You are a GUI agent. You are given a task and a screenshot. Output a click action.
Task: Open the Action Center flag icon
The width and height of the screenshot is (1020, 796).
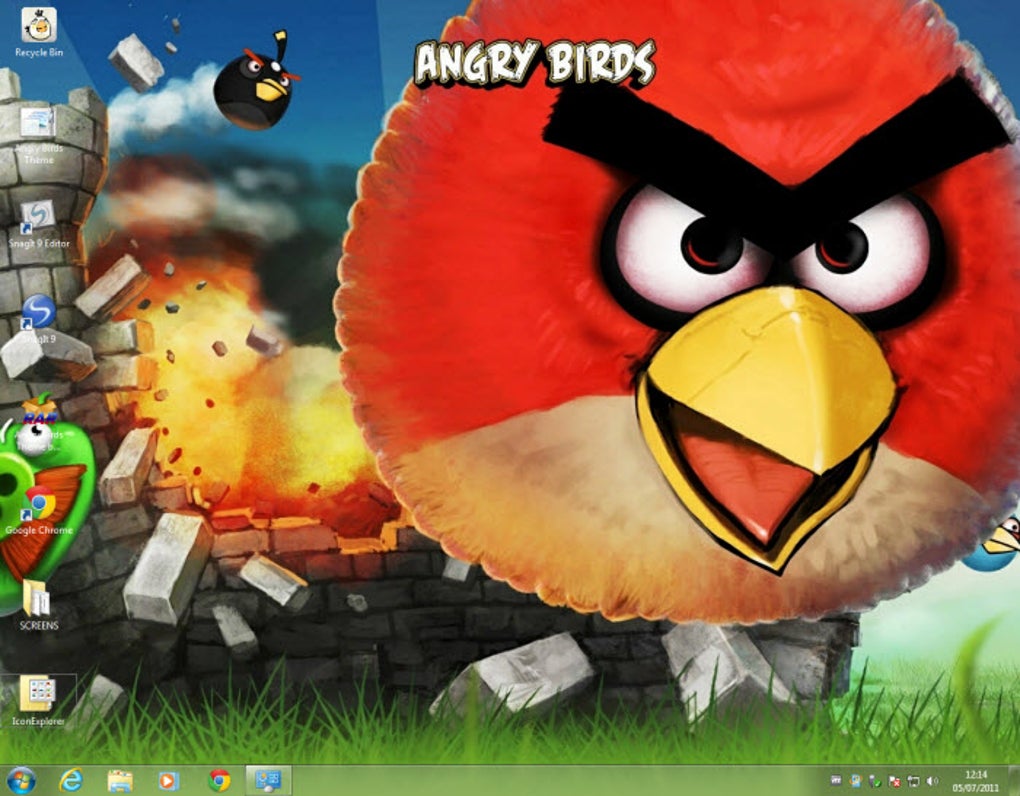(x=894, y=780)
